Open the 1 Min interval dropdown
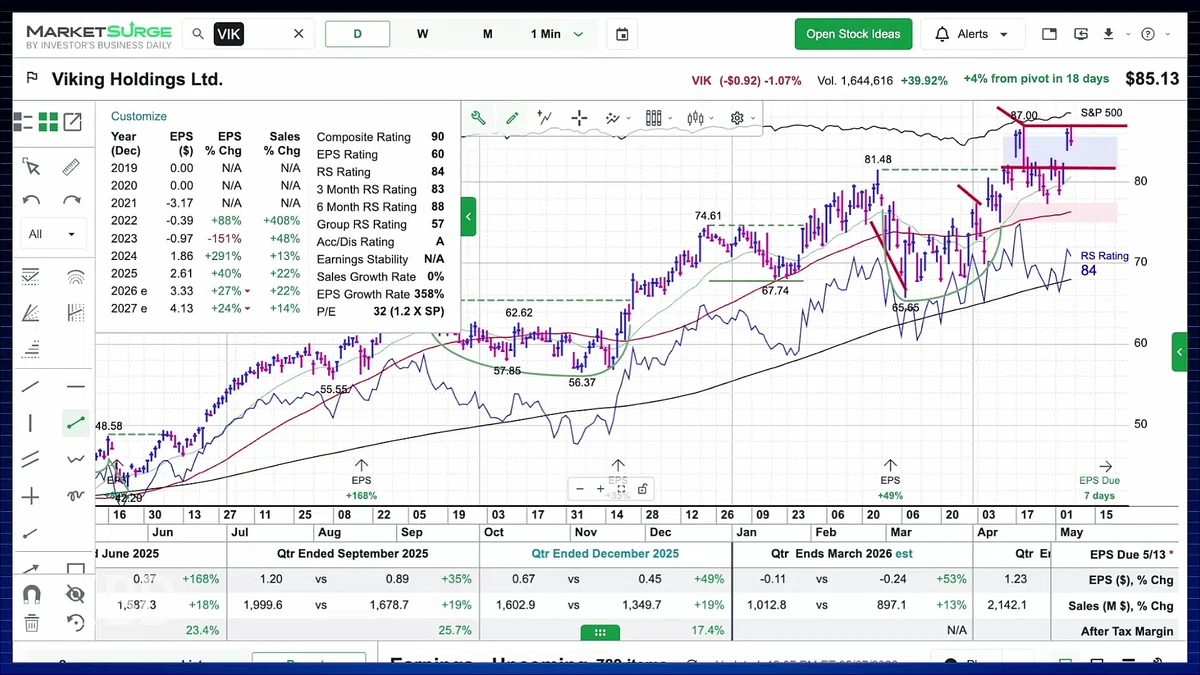The image size is (1200, 675). click(557, 34)
